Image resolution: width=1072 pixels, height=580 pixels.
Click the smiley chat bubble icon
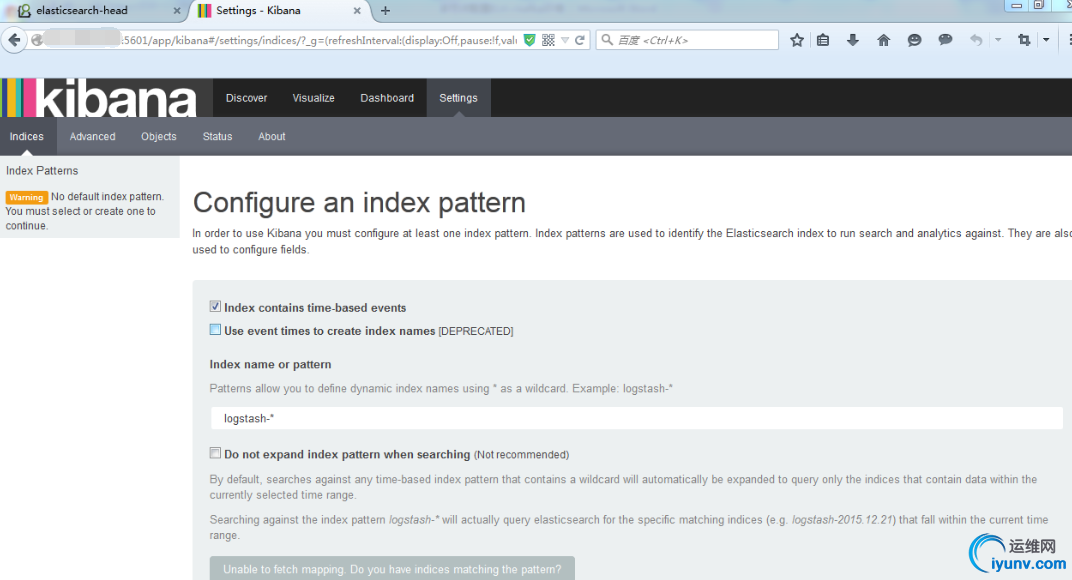pyautogui.click(x=914, y=40)
